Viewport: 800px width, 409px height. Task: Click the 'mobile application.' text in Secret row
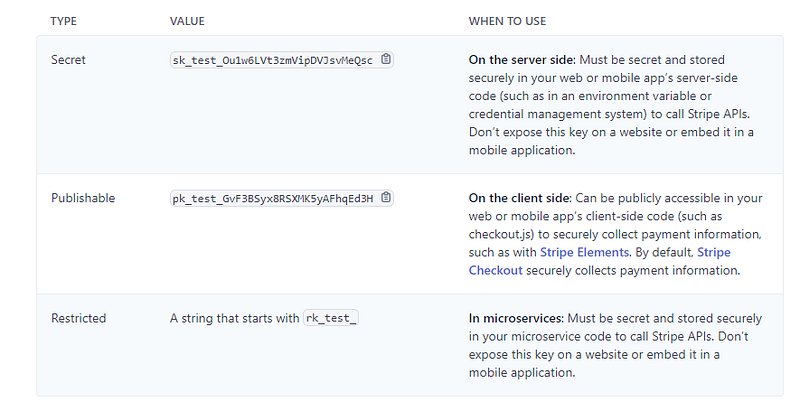coord(522,150)
